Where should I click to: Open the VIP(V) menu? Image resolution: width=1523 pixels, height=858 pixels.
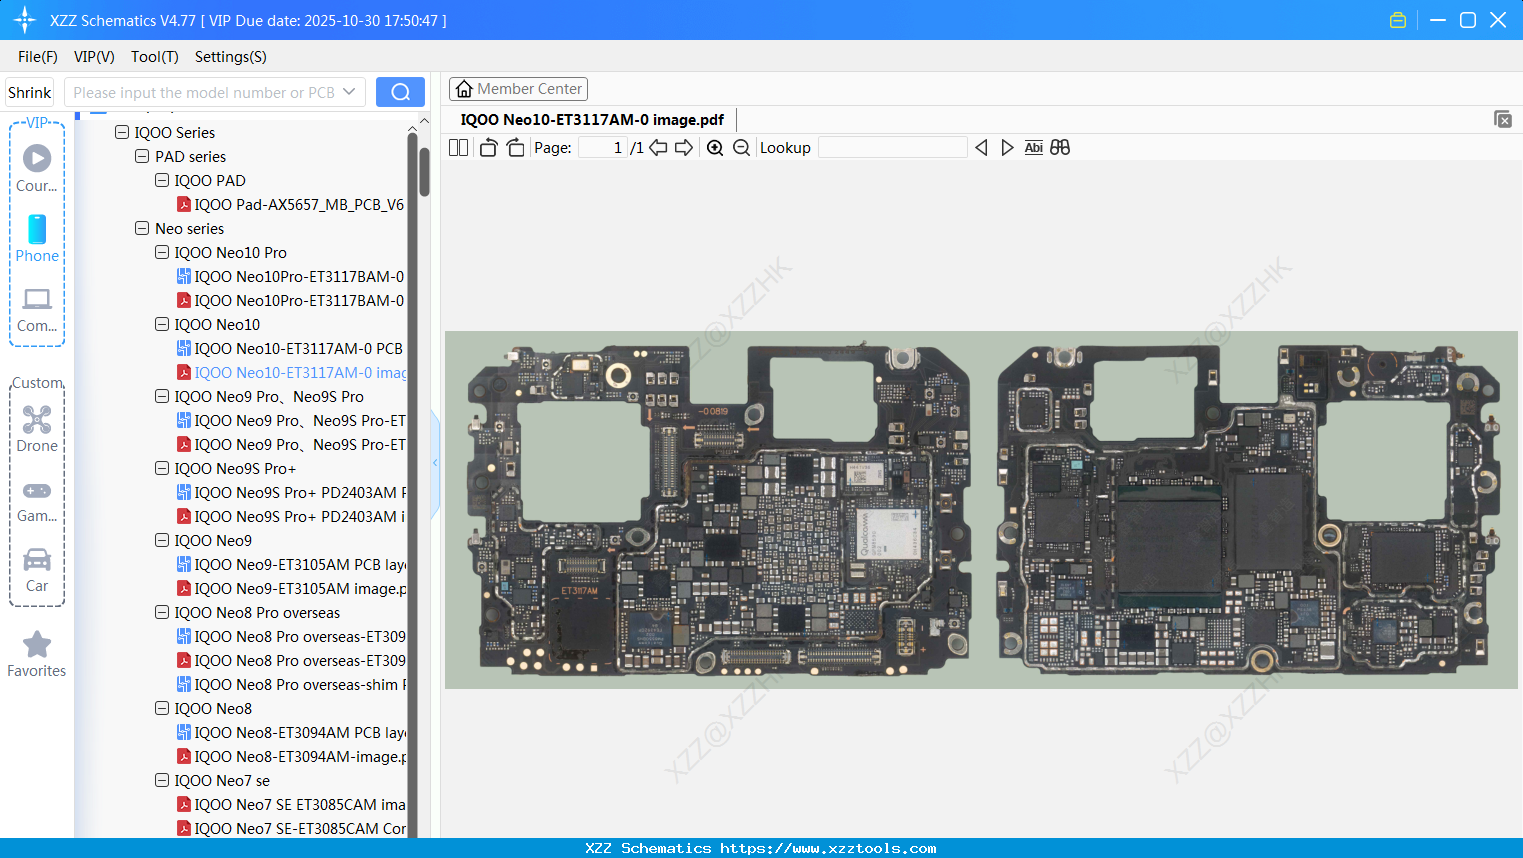(94, 57)
